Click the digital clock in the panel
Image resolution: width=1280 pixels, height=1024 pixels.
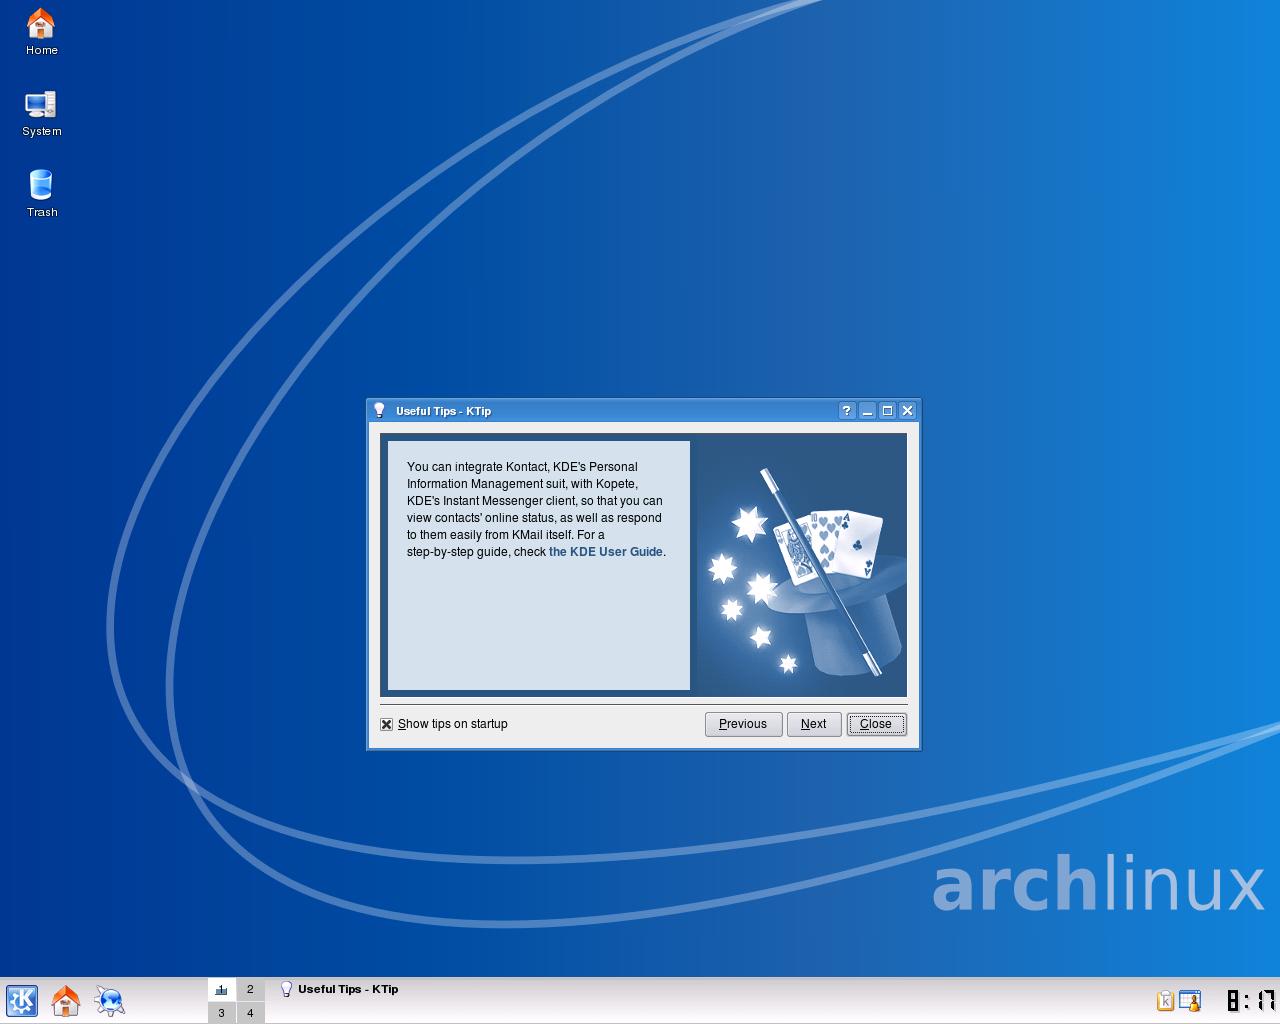tap(1251, 1001)
